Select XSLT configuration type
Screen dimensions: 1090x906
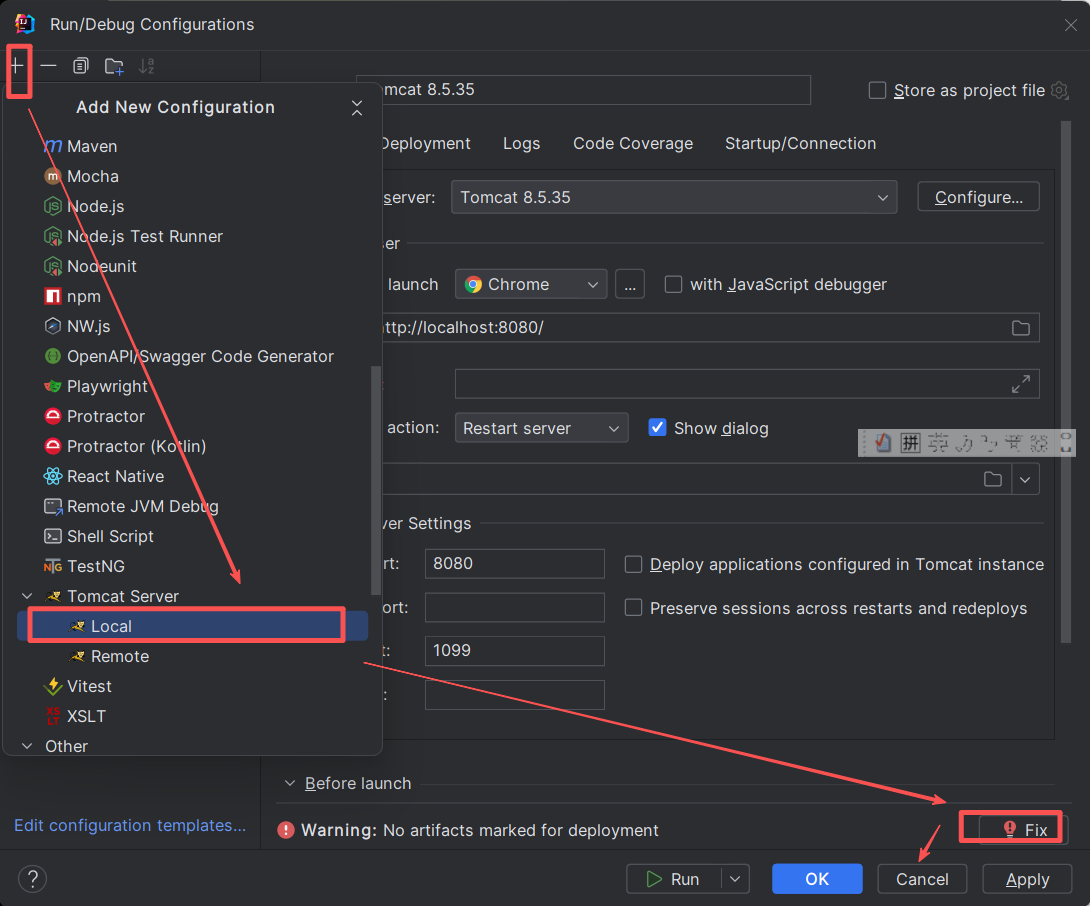(86, 715)
